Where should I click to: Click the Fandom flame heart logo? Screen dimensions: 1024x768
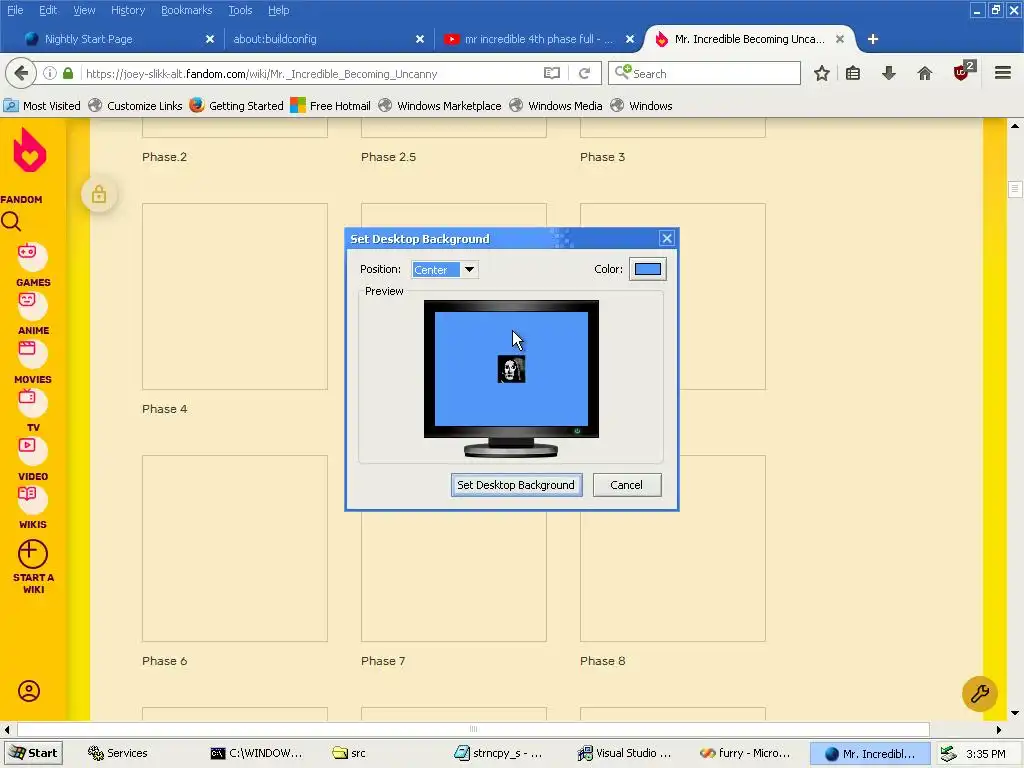click(30, 150)
